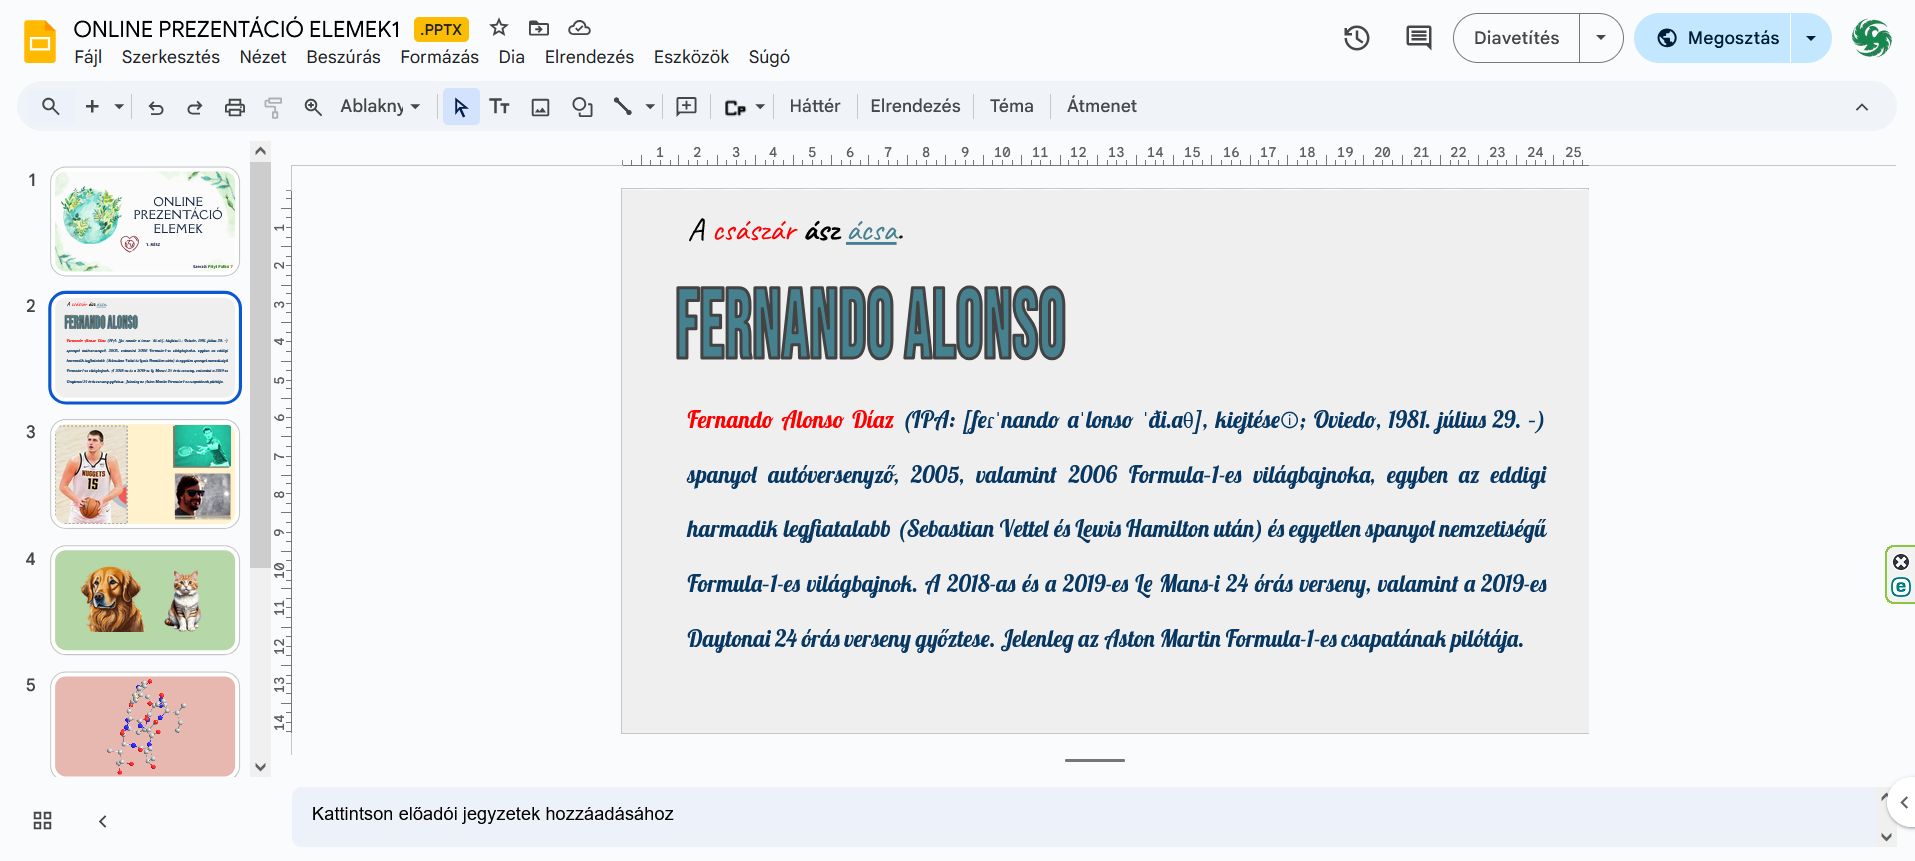Click the Háttér toolbar button

coord(815,106)
